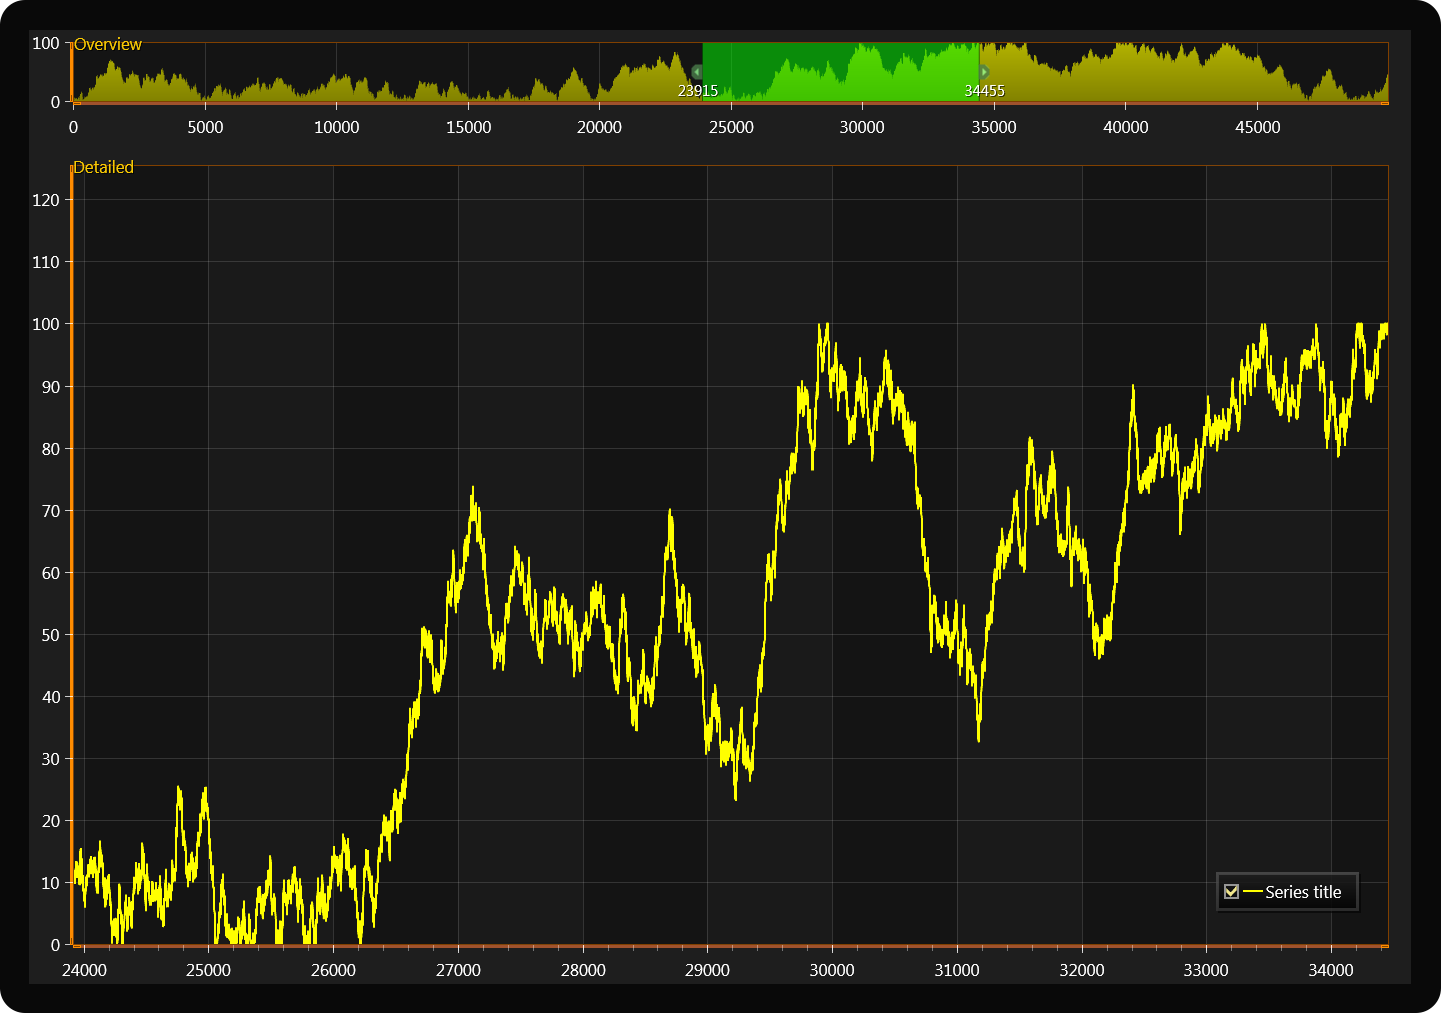Click the orange nib at Detailed X-axis right end
The height and width of the screenshot is (1013, 1441).
tap(1384, 945)
